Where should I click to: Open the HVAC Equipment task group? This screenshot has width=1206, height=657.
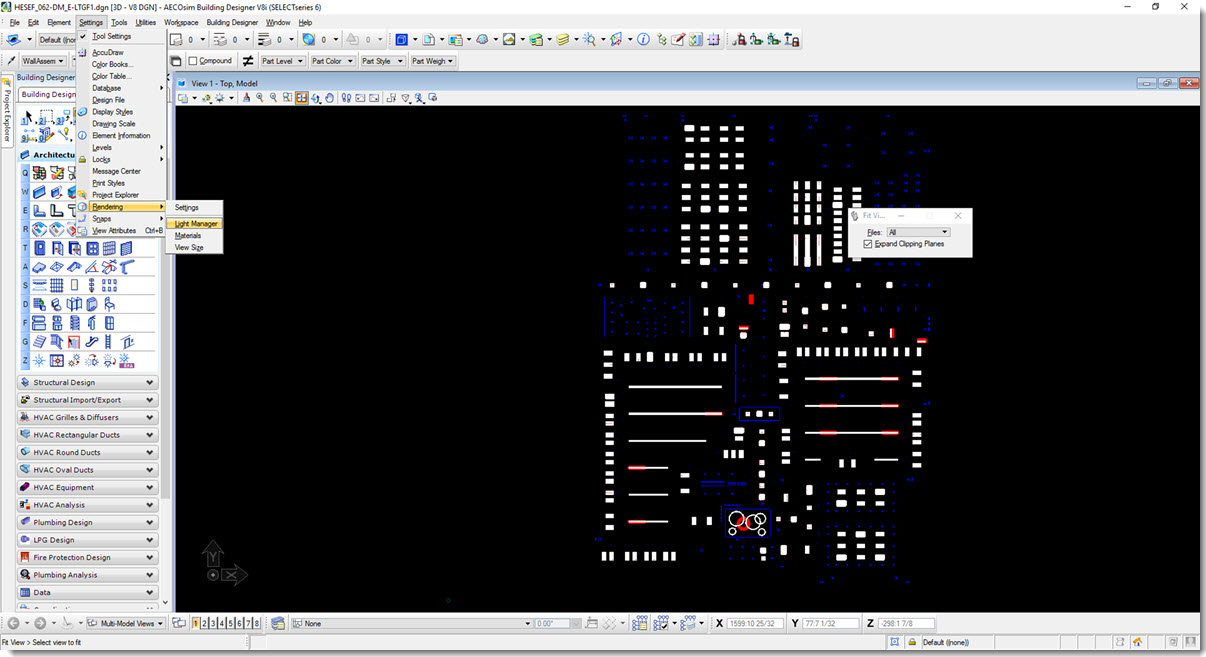[x=88, y=487]
